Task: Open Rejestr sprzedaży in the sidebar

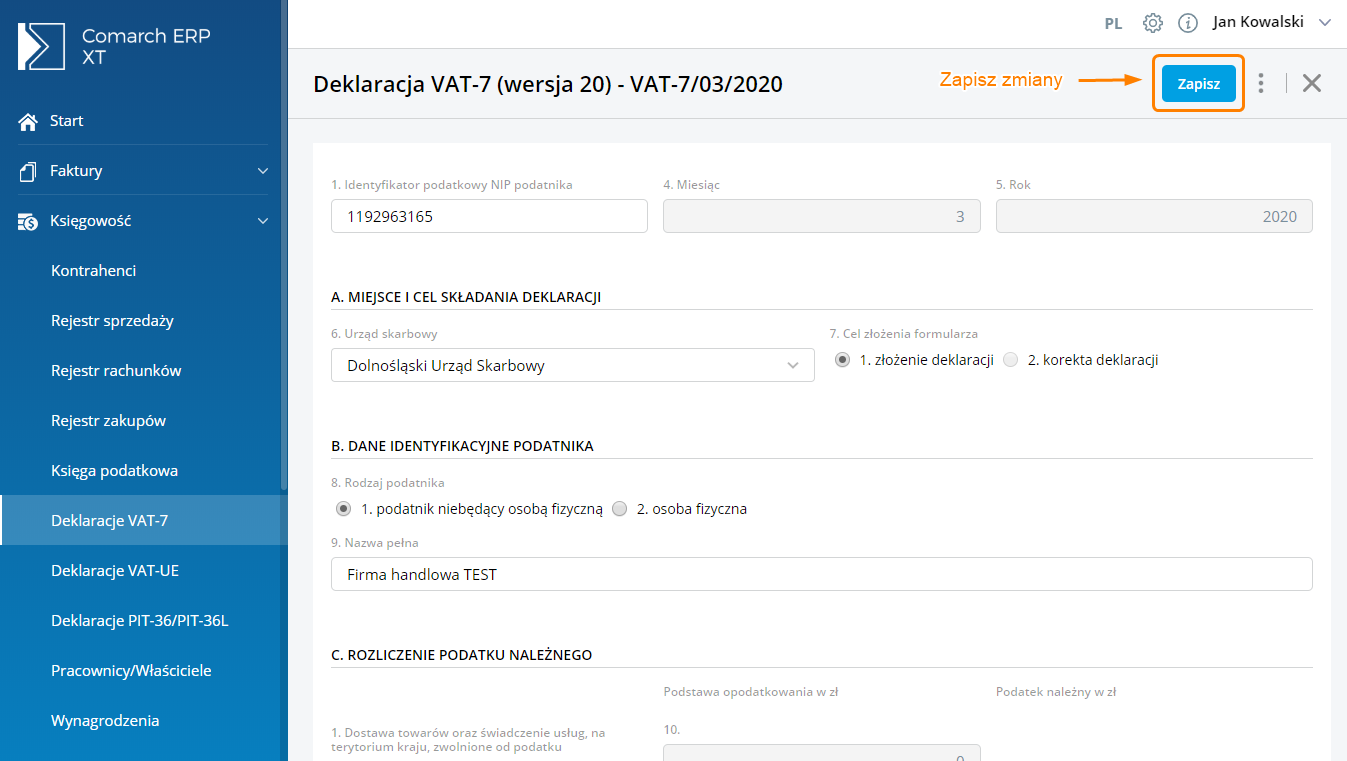Action: 112,321
